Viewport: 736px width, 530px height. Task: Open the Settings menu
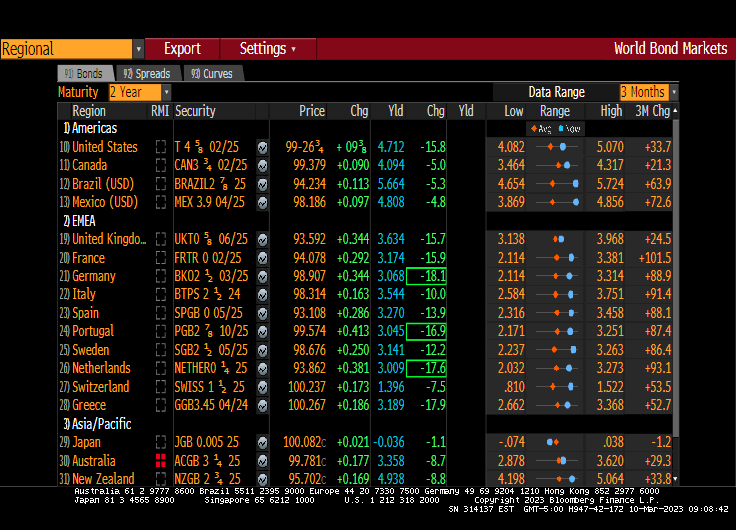click(x=267, y=49)
